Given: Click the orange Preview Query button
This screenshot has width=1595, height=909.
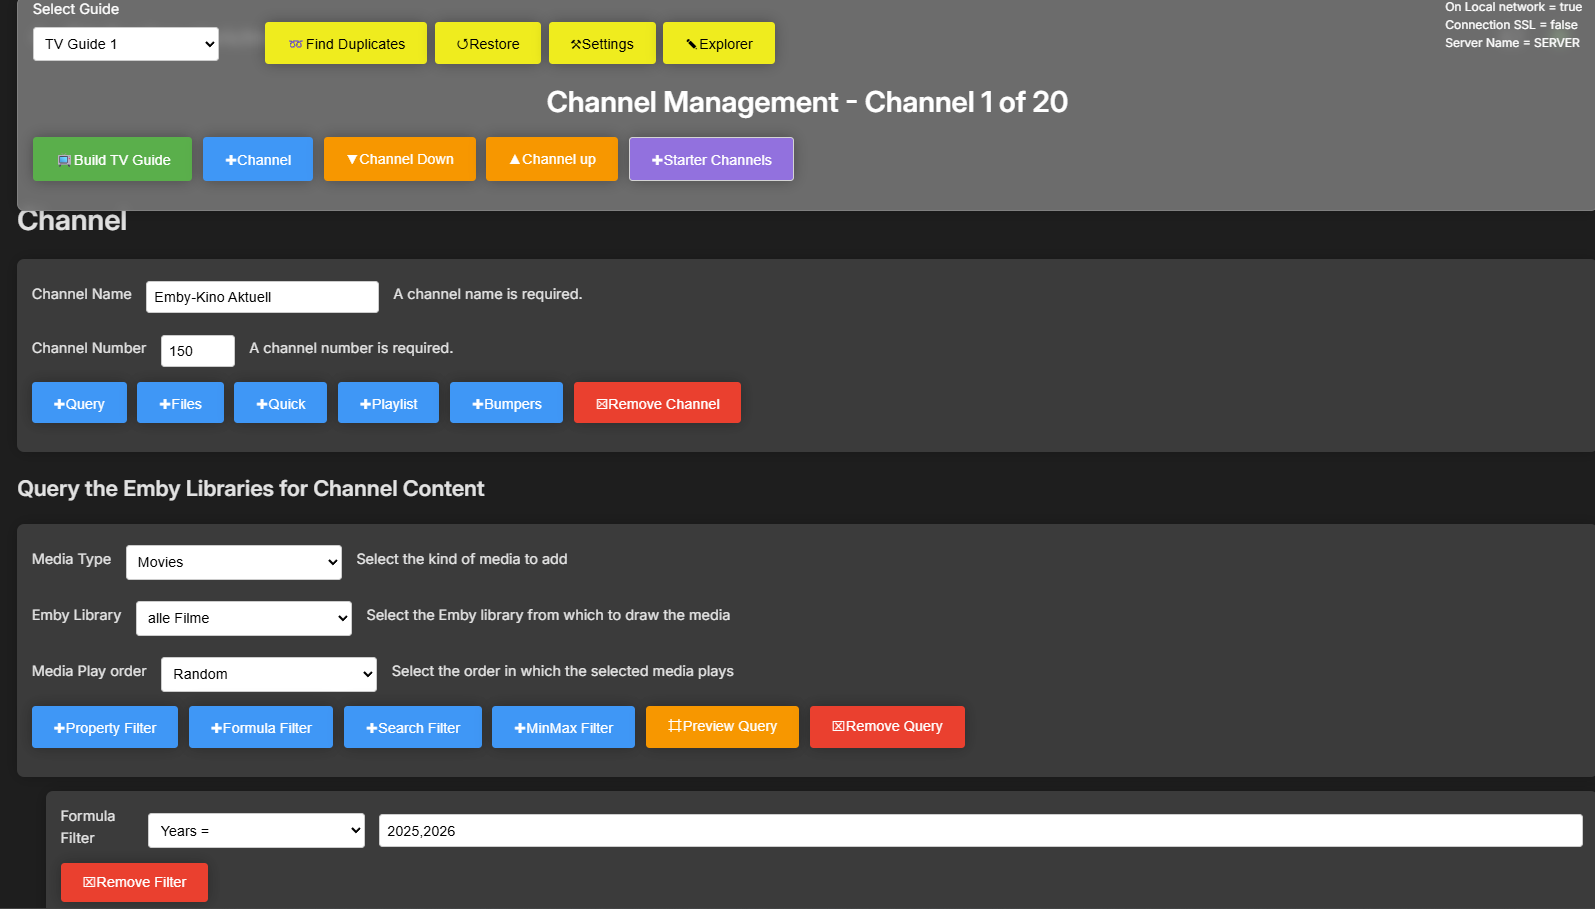Looking at the screenshot, I should tap(722, 727).
